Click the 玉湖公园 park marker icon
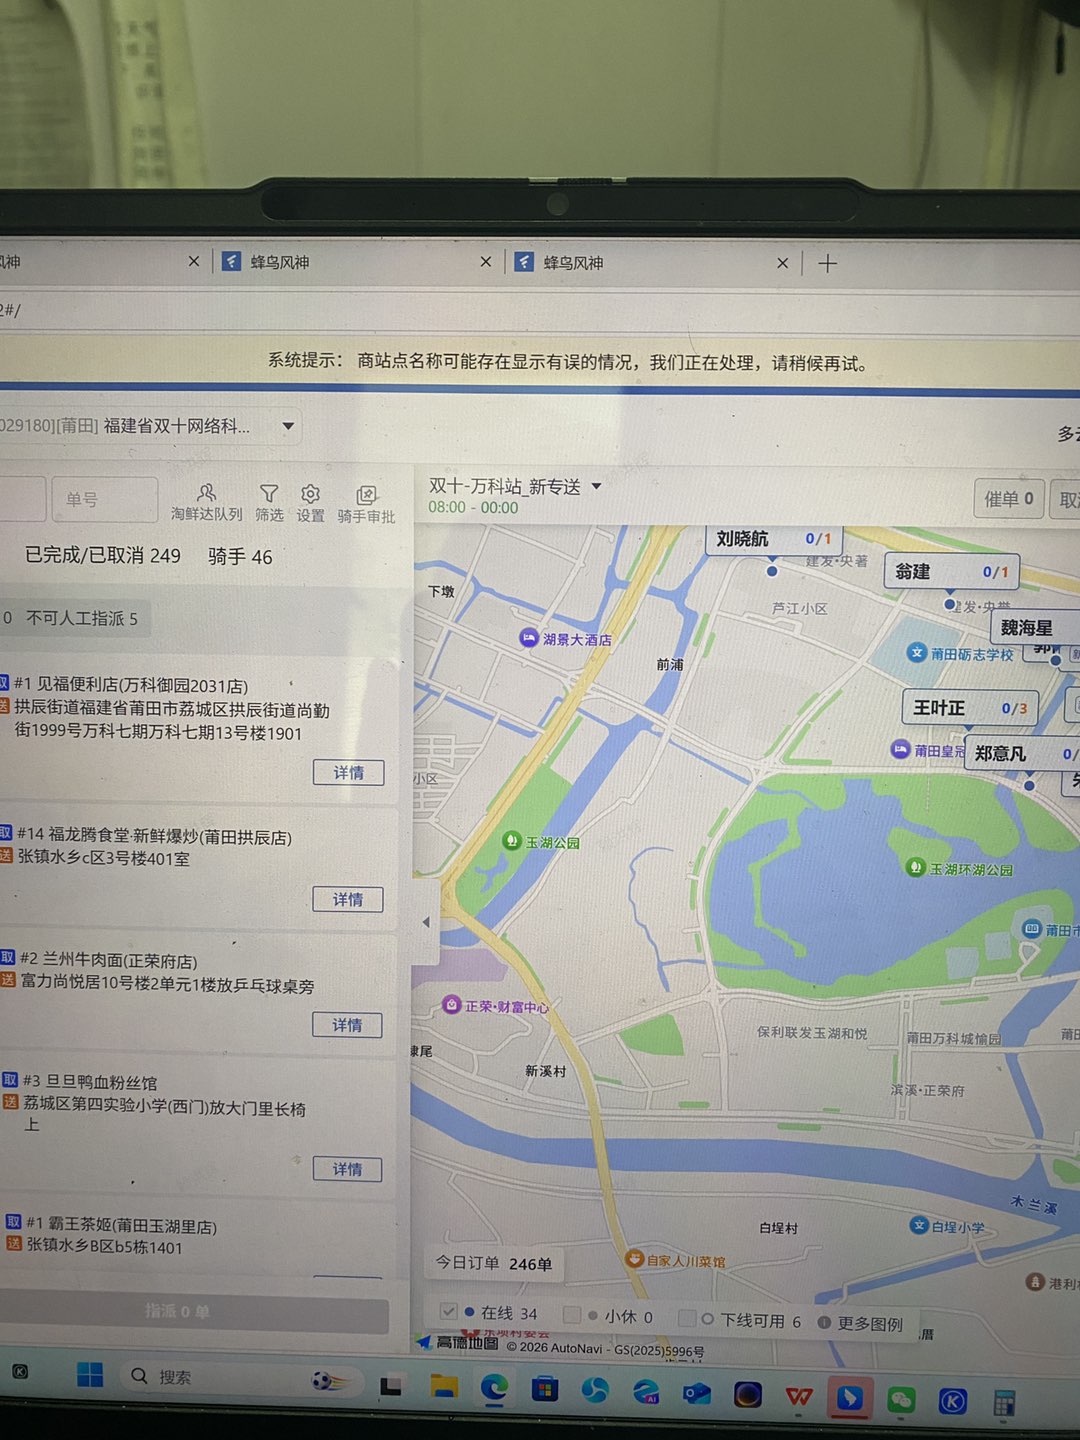The image size is (1080, 1440). [x=511, y=841]
